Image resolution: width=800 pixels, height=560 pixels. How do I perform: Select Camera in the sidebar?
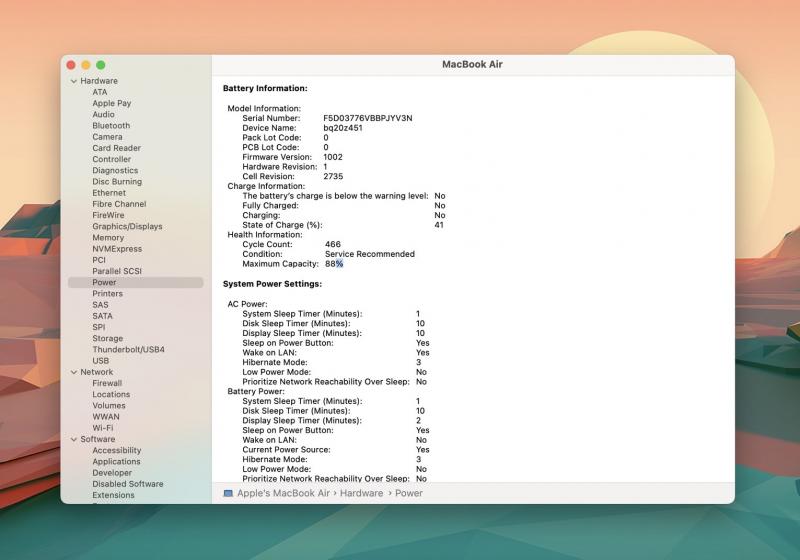tap(107, 137)
